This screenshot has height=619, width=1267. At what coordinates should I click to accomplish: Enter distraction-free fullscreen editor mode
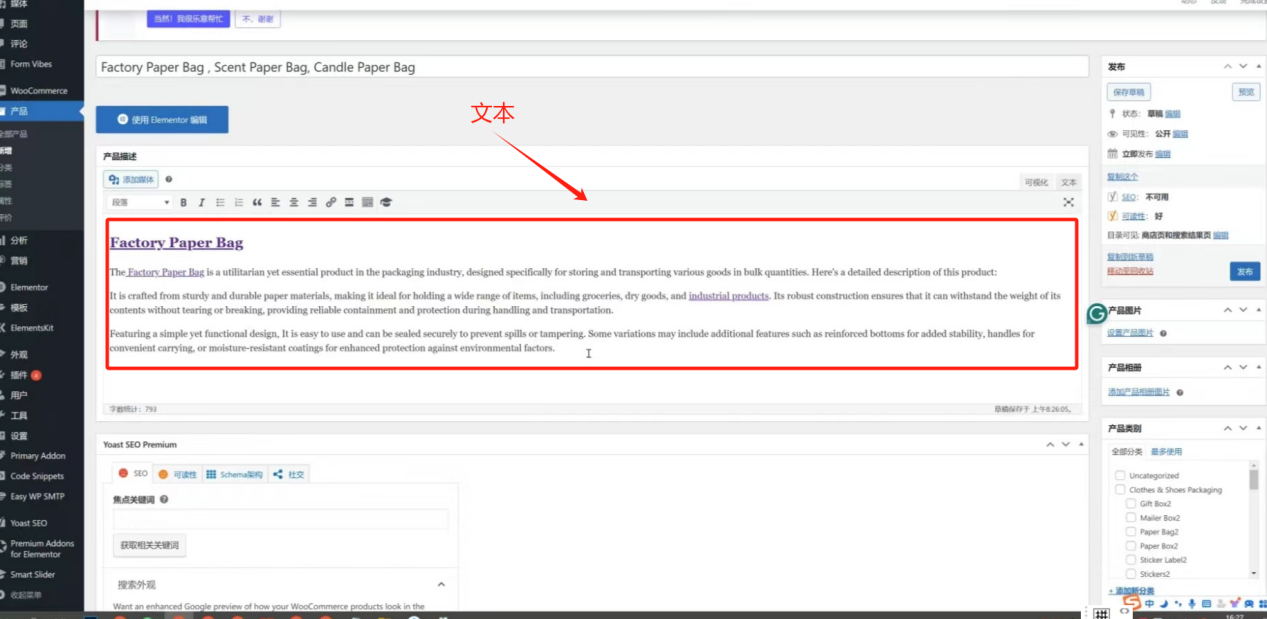click(x=1068, y=202)
